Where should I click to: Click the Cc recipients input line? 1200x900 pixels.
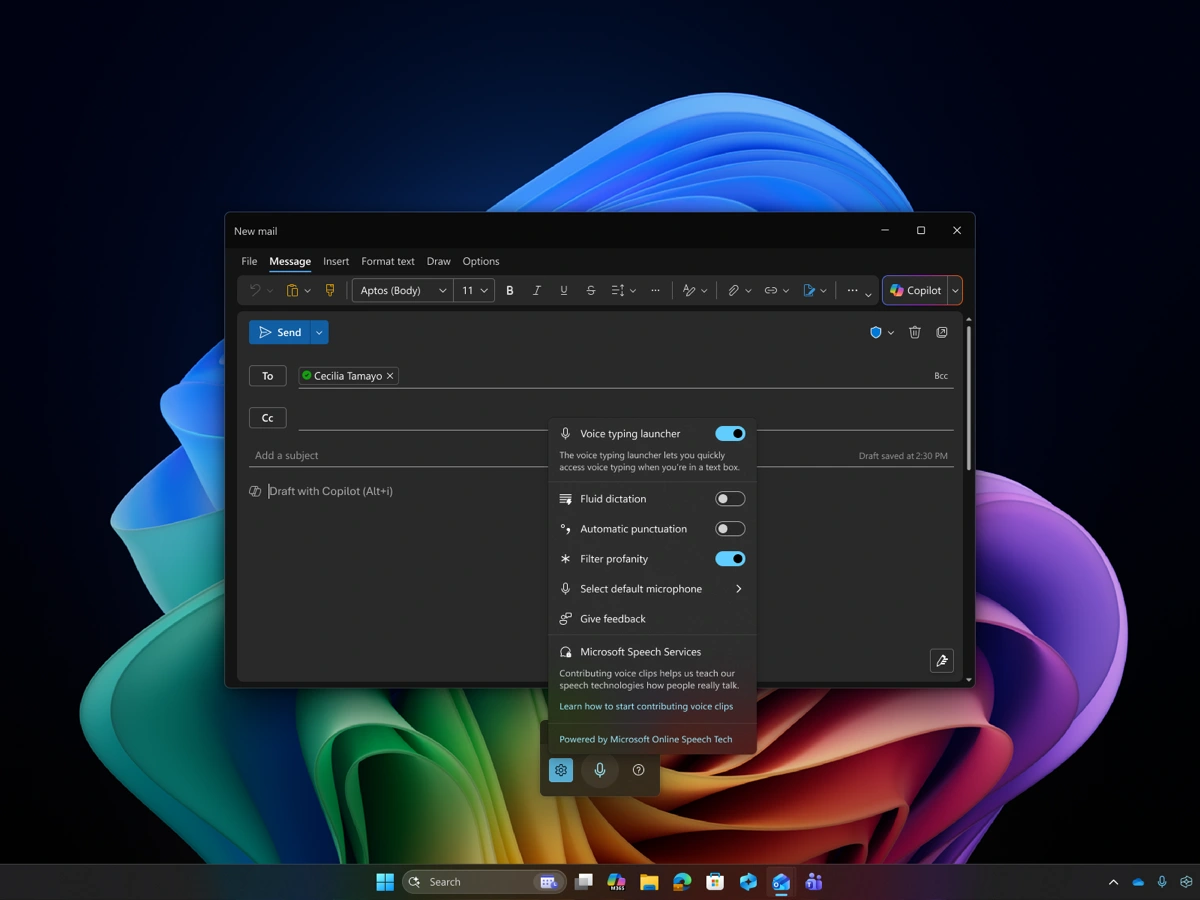coord(625,418)
